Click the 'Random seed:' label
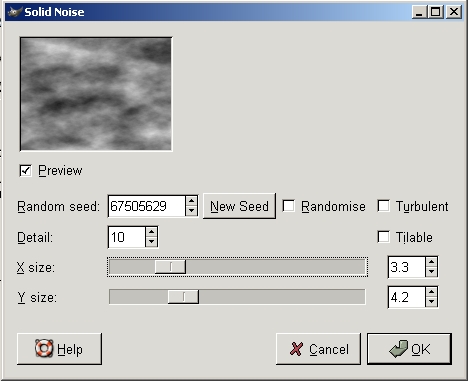Image resolution: width=468 pixels, height=381 pixels. point(58,206)
